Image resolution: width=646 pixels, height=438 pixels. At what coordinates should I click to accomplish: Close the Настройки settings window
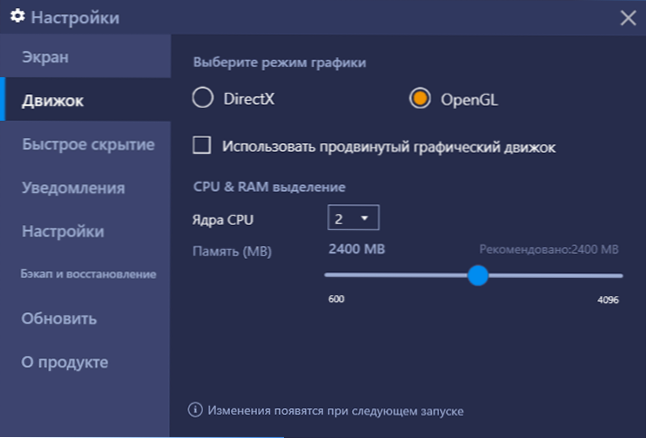[628, 18]
